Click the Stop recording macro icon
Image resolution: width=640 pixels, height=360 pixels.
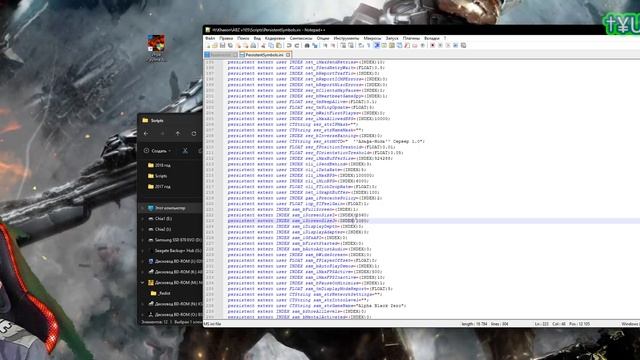click(x=440, y=45)
